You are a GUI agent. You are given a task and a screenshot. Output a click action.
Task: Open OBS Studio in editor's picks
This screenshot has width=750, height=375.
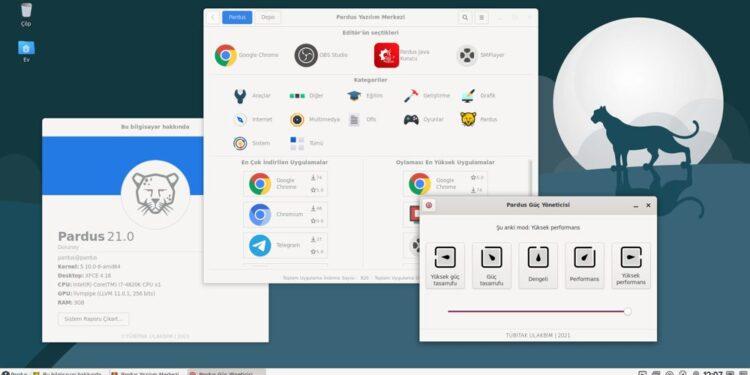pyautogui.click(x=321, y=55)
